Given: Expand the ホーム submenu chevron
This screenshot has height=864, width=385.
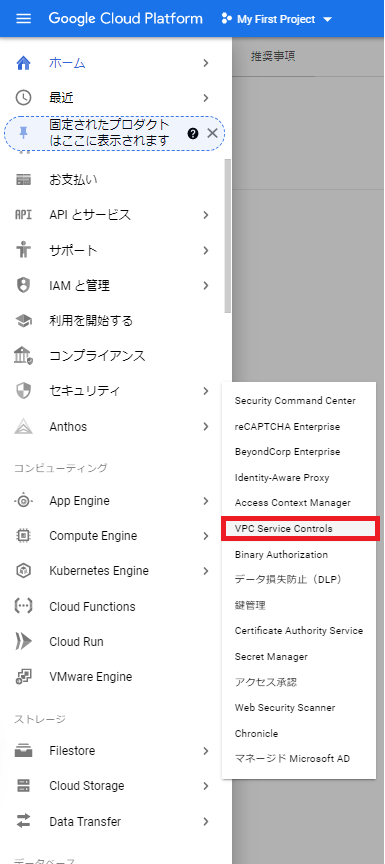Looking at the screenshot, I should pyautogui.click(x=206, y=63).
